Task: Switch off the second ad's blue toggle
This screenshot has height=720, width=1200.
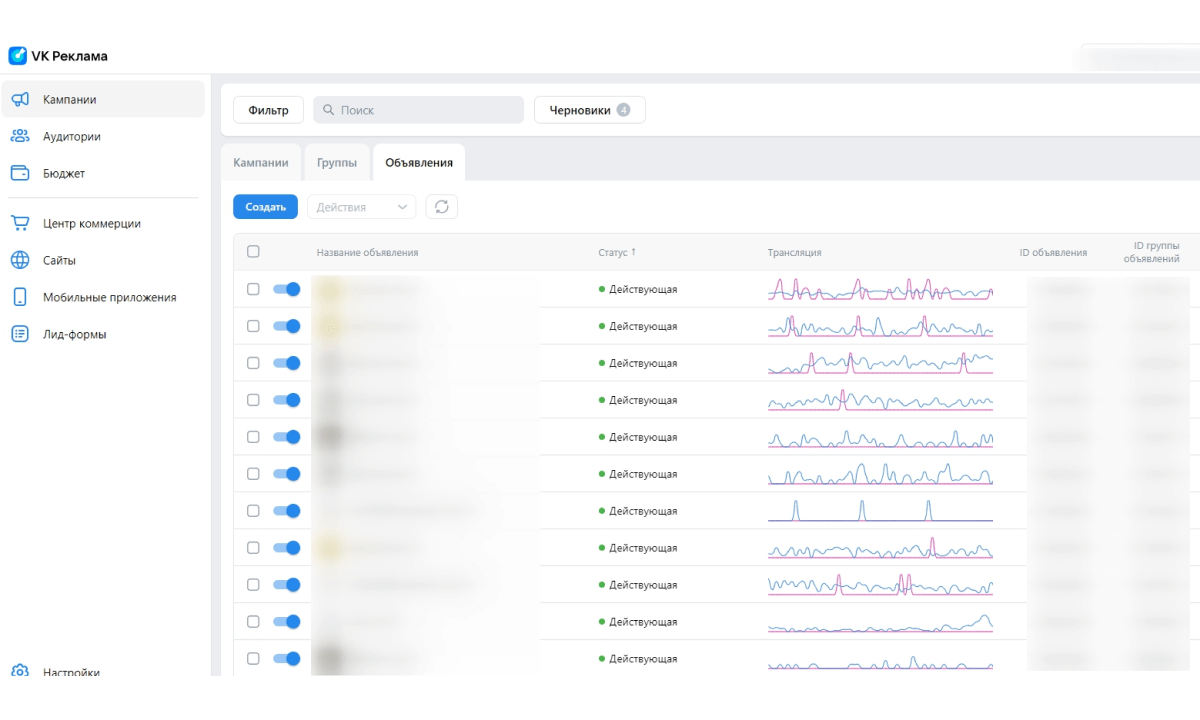Action: [x=287, y=326]
